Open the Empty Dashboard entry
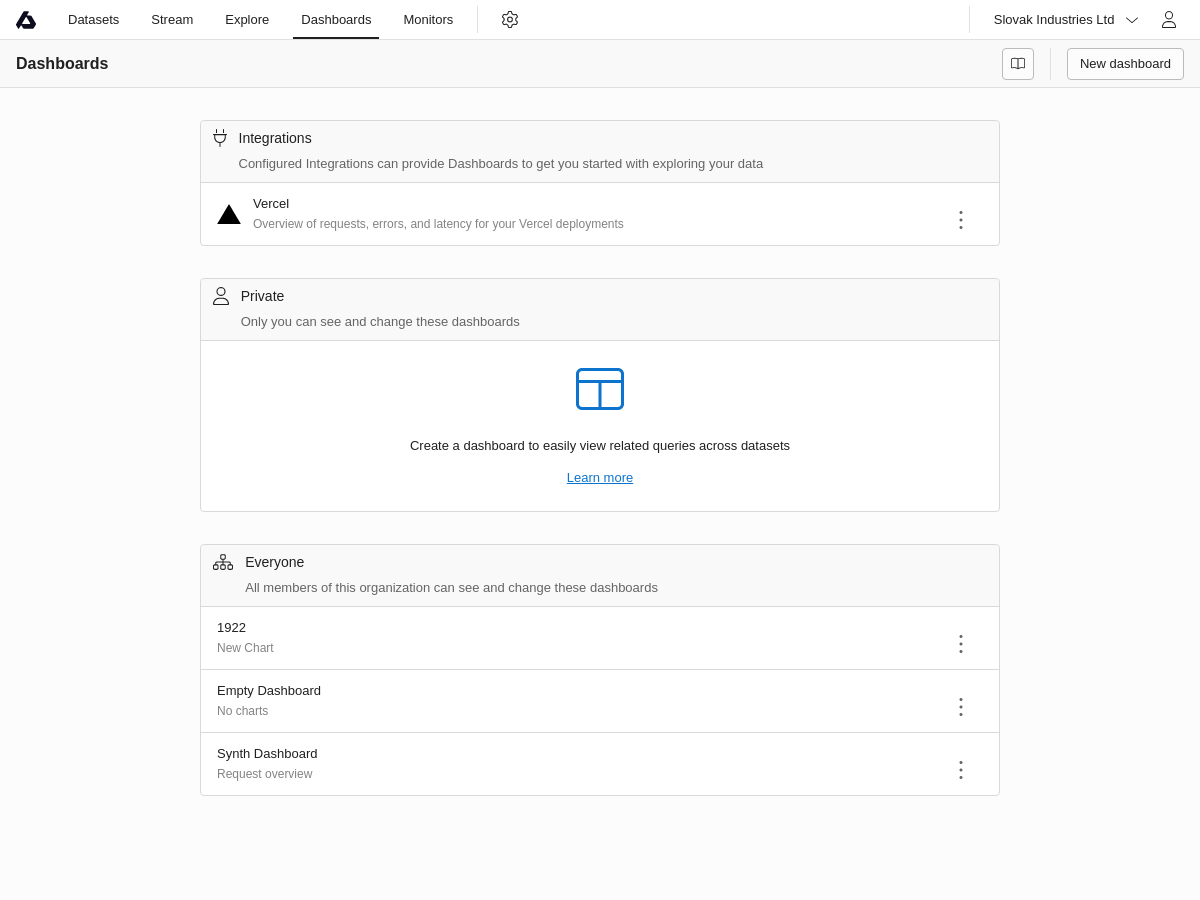The image size is (1200, 900). pos(269,691)
